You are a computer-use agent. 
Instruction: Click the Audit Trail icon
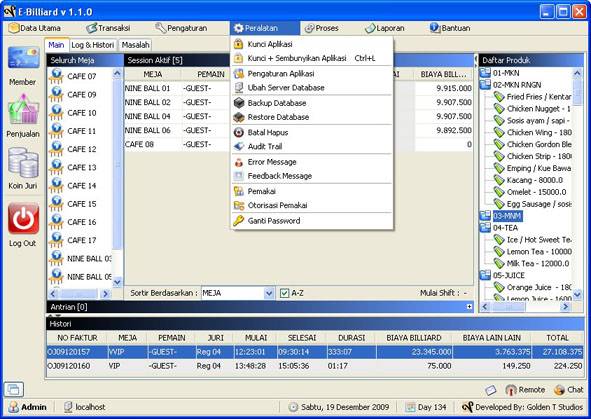[x=239, y=147]
